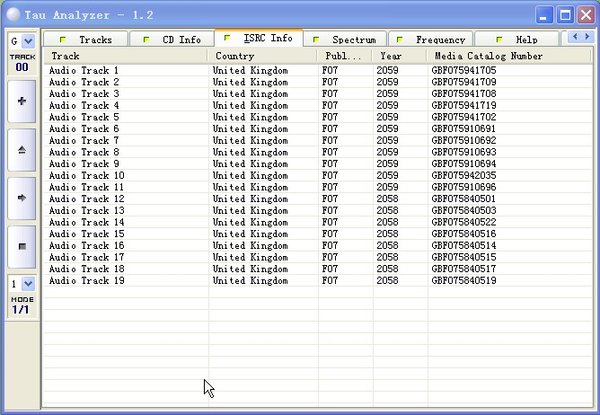Select the Audio Track 10 row
600x415 pixels.
pyautogui.click(x=318, y=176)
